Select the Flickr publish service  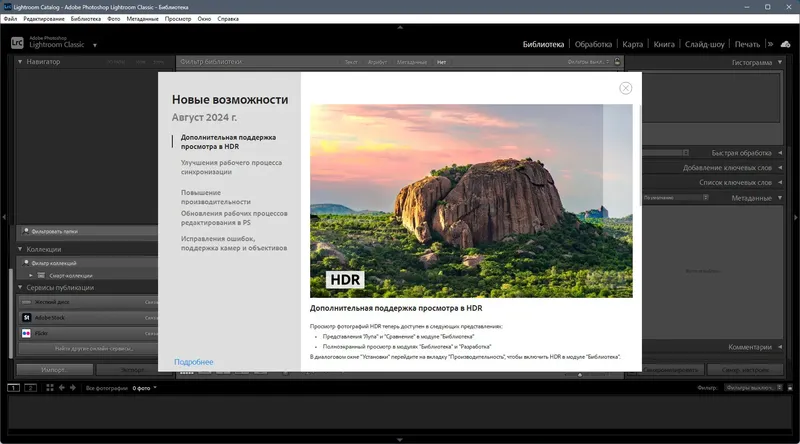point(88,333)
